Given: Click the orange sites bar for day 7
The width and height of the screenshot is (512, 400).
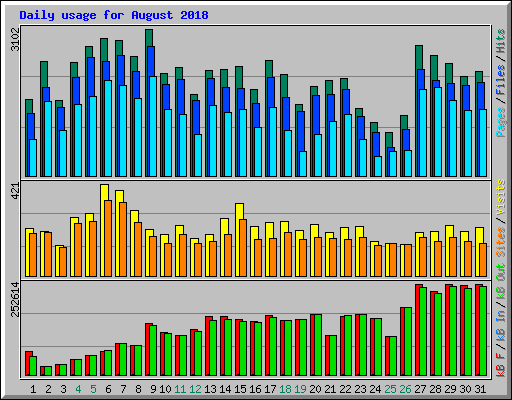Looking at the screenshot, I should 123,239.
